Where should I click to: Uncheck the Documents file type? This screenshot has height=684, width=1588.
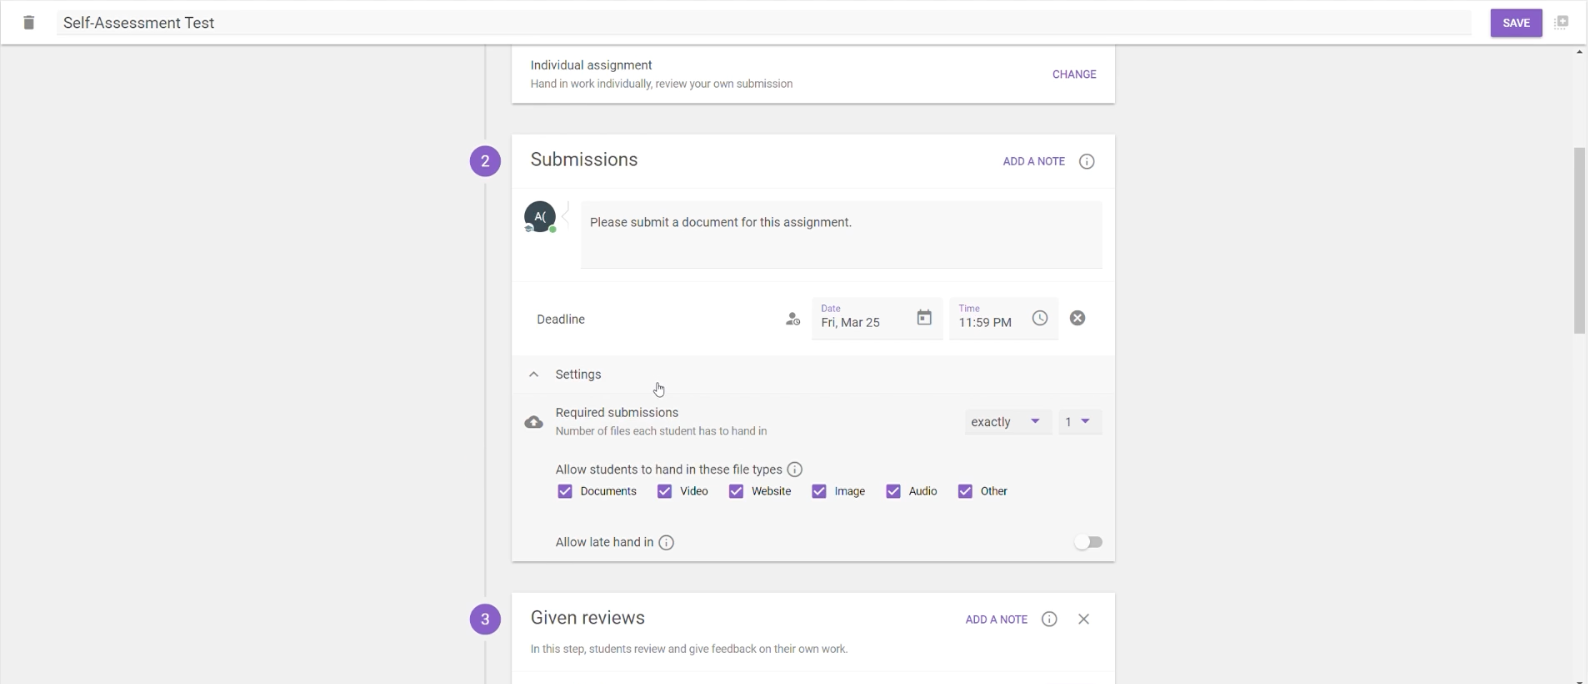(x=565, y=491)
